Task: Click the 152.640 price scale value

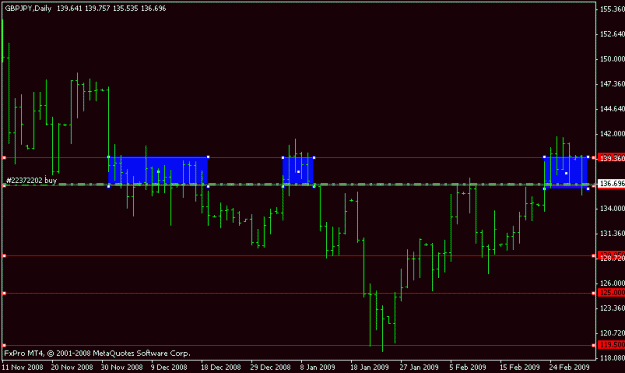Action: pos(612,34)
